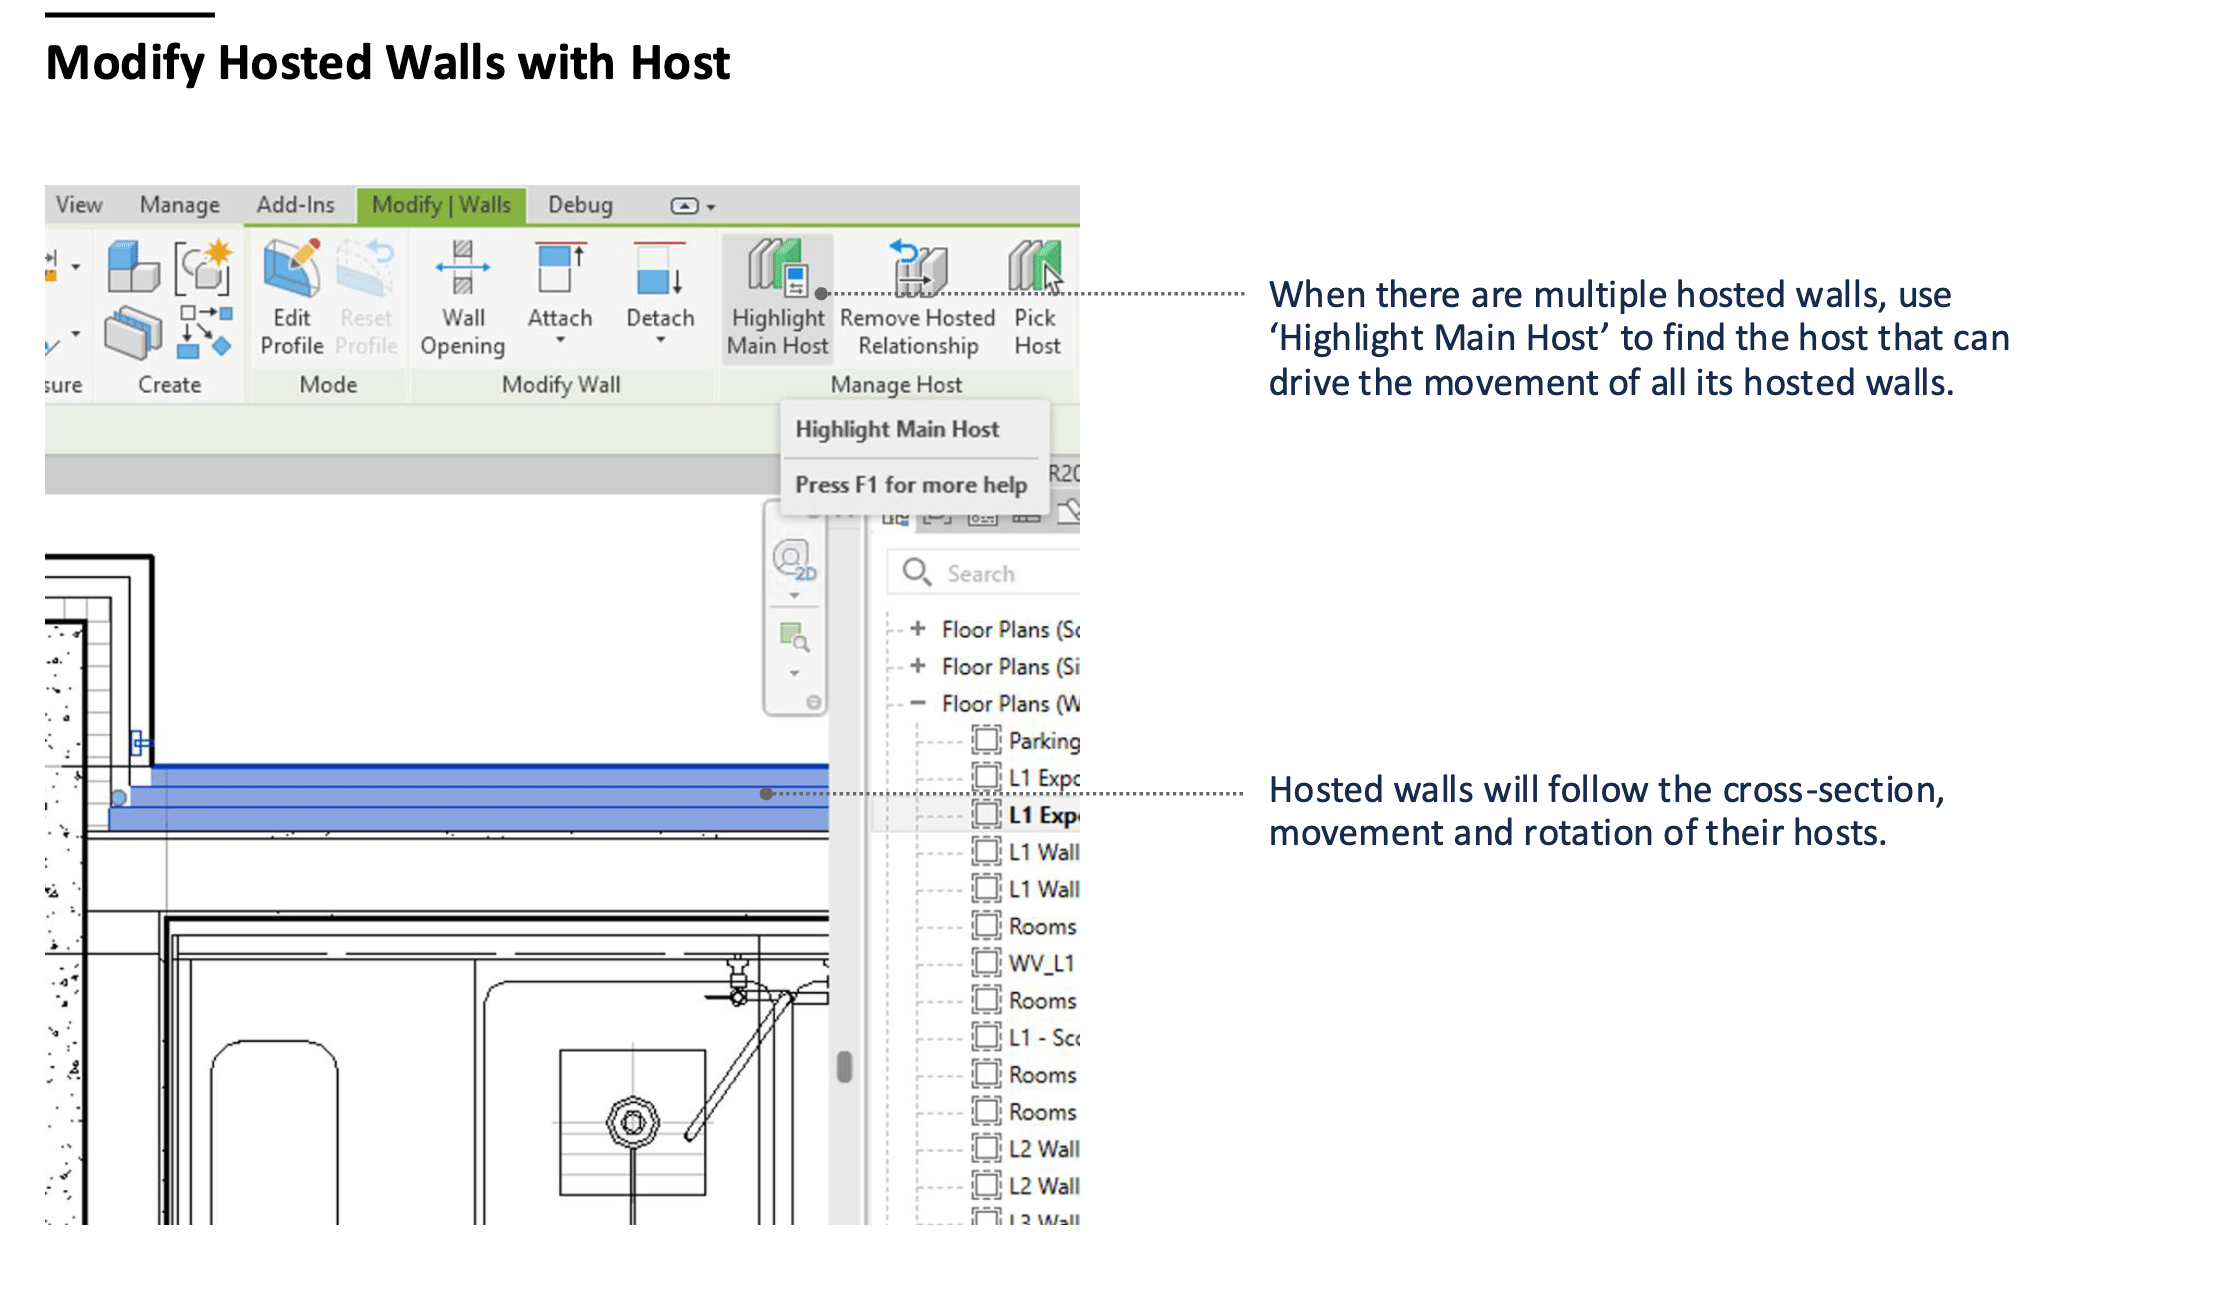The image size is (2222, 1292).
Task: Click the Zoom Region icon in navigation bar
Action: coord(794,637)
